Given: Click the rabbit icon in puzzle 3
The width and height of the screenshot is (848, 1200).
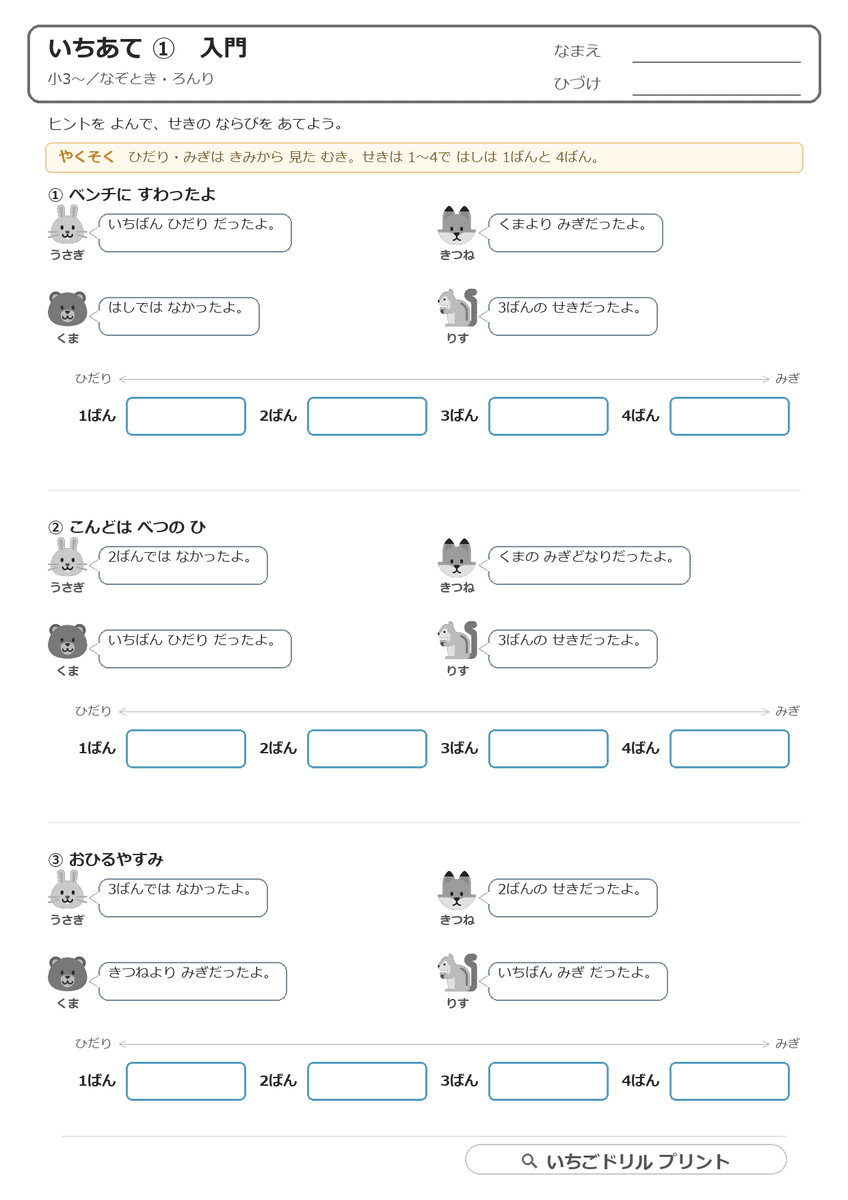Looking at the screenshot, I should click(x=67, y=890).
